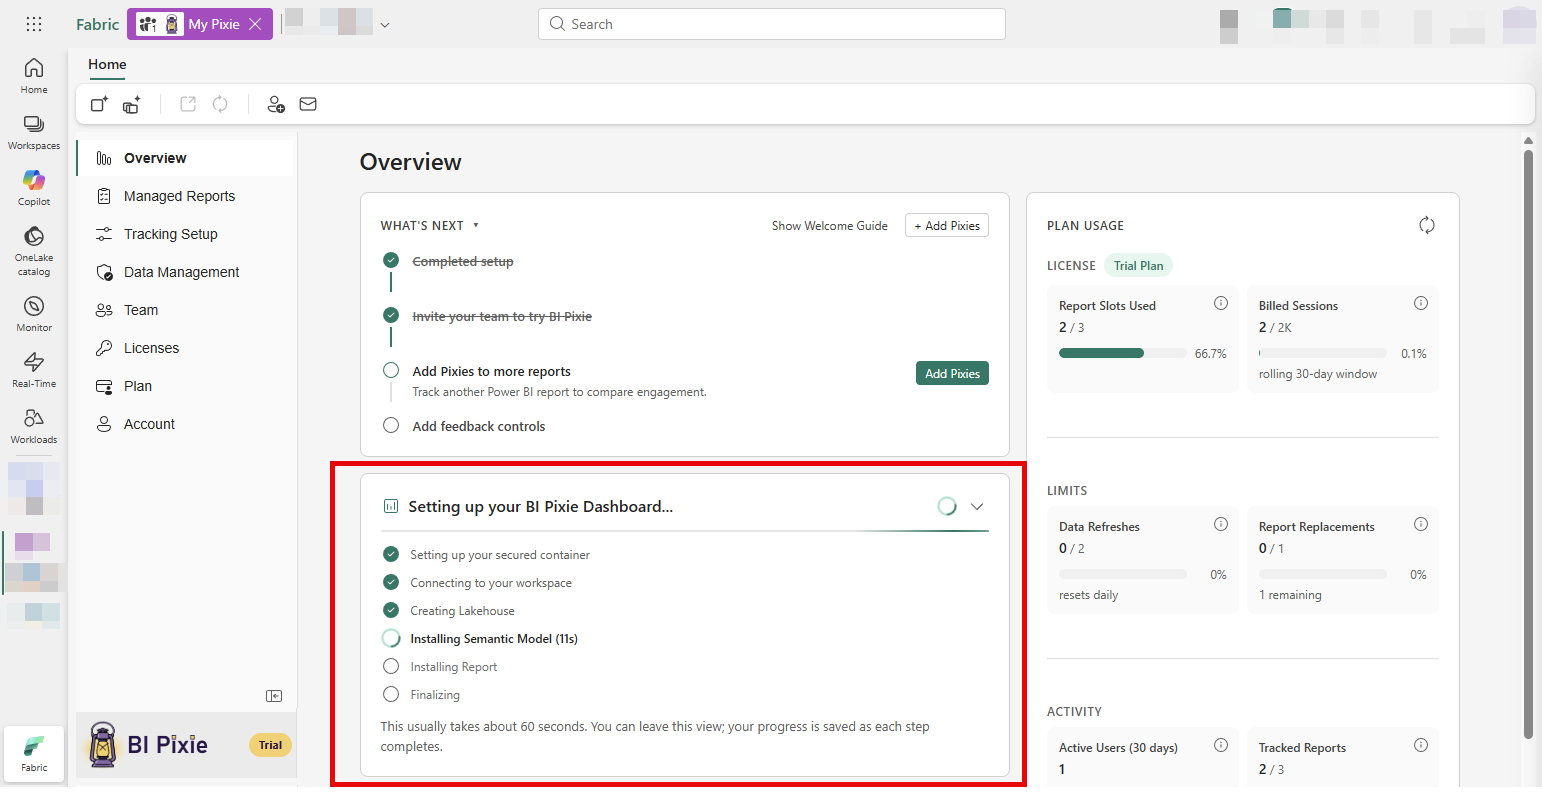
Task: Click Show Welcome Guide link
Action: 830,226
